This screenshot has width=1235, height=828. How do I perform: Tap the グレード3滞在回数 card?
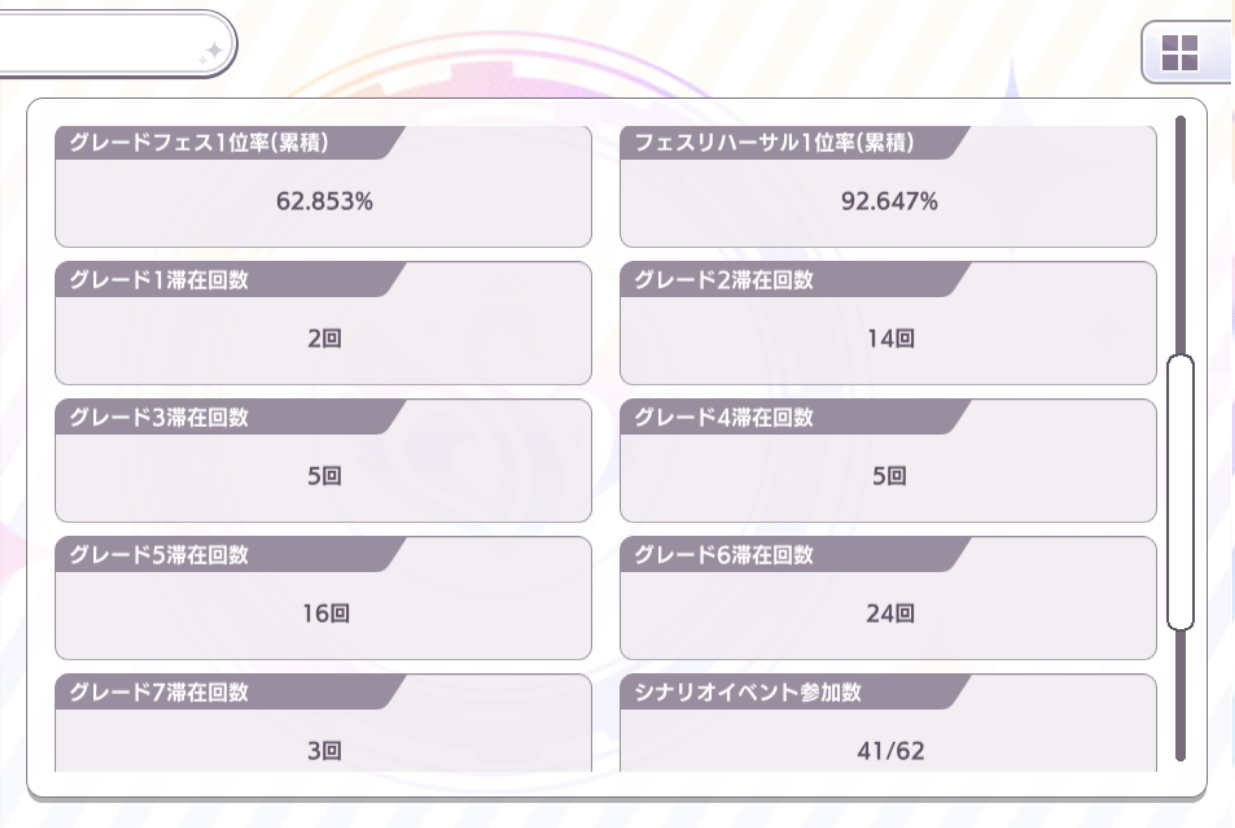pyautogui.click(x=323, y=460)
